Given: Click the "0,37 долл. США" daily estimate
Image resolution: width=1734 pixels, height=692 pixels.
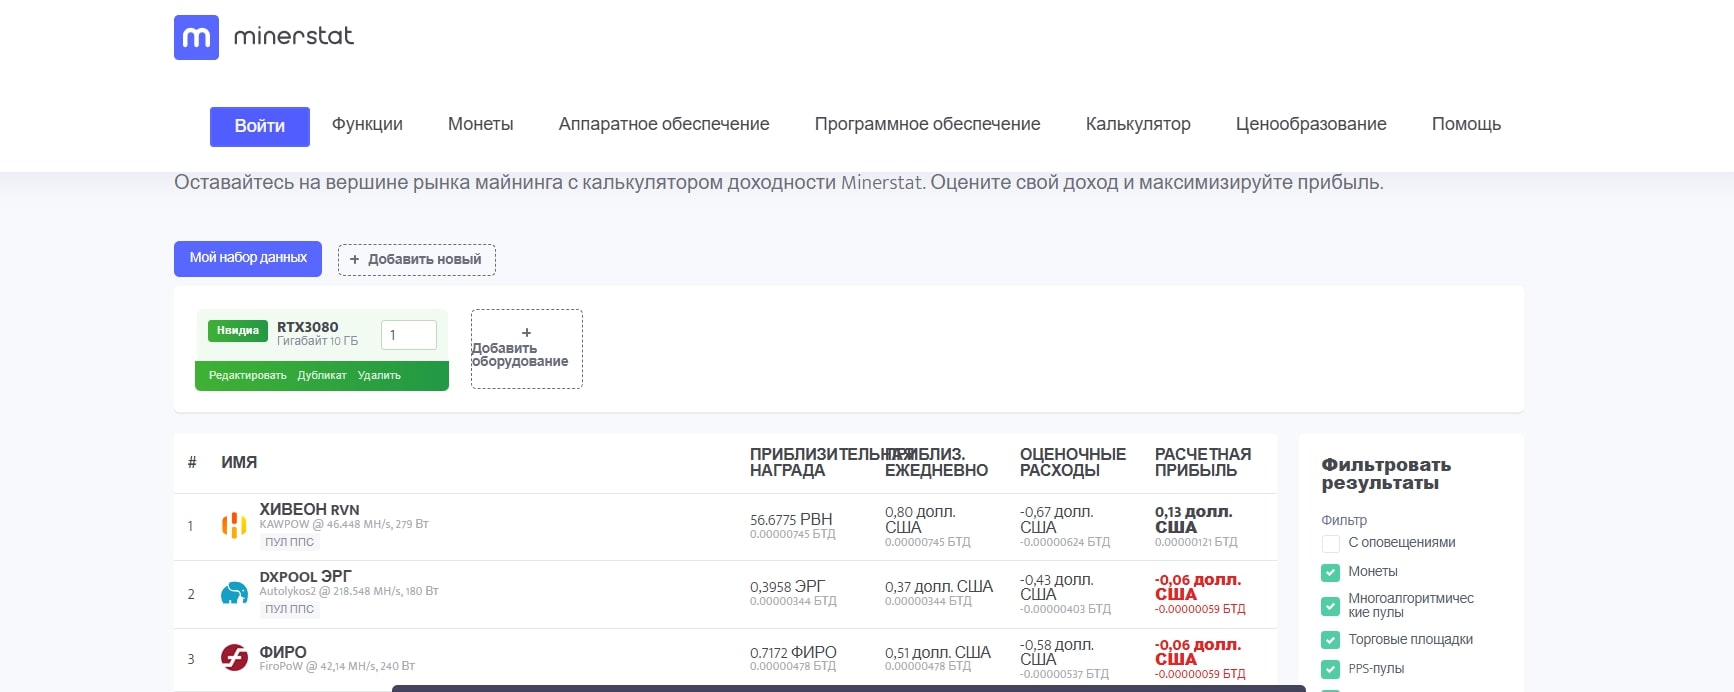Looking at the screenshot, I should tap(939, 587).
